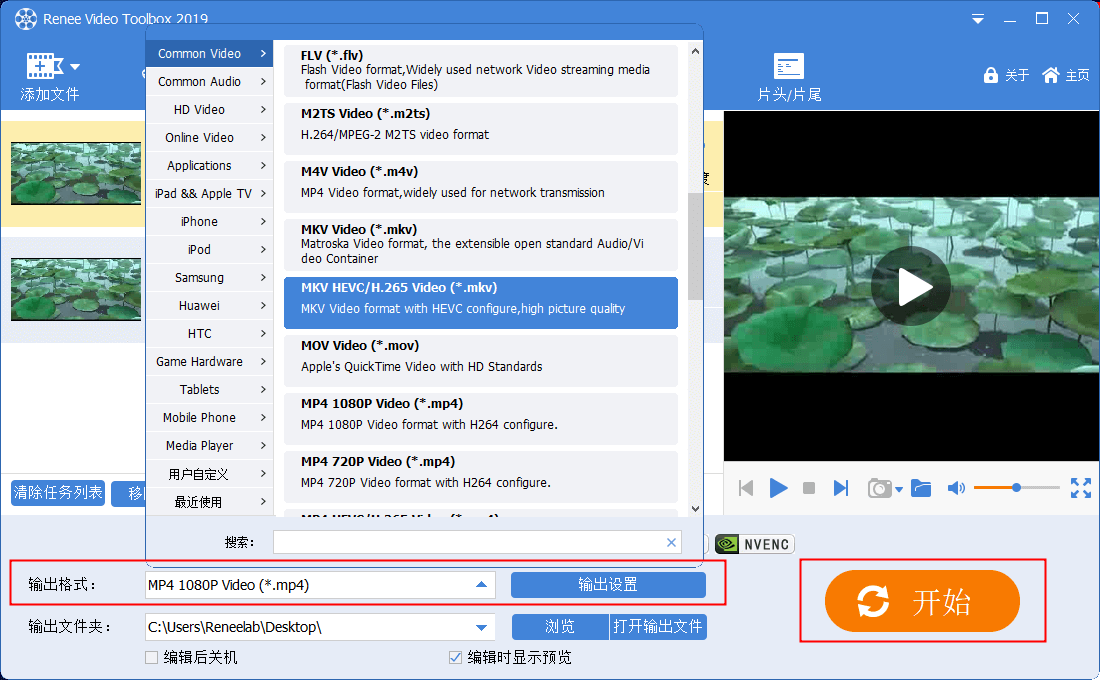Viewport: 1100px width, 680px height.
Task: Select the second lotus video thumbnail
Action: pyautogui.click(x=76, y=289)
